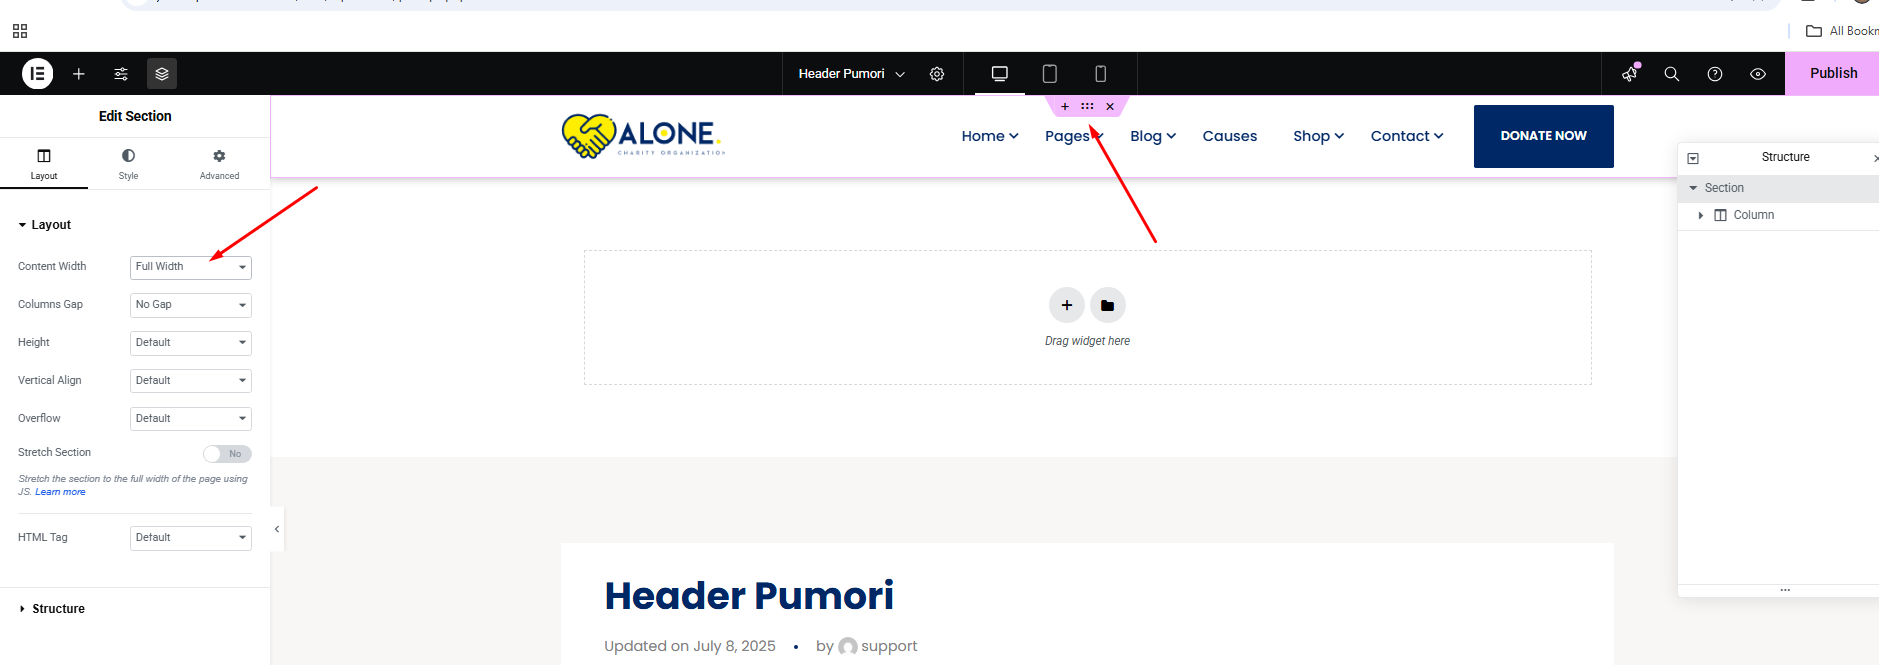This screenshot has height=665, width=1879.
Task: Follow the Learn more link
Action: pos(60,492)
